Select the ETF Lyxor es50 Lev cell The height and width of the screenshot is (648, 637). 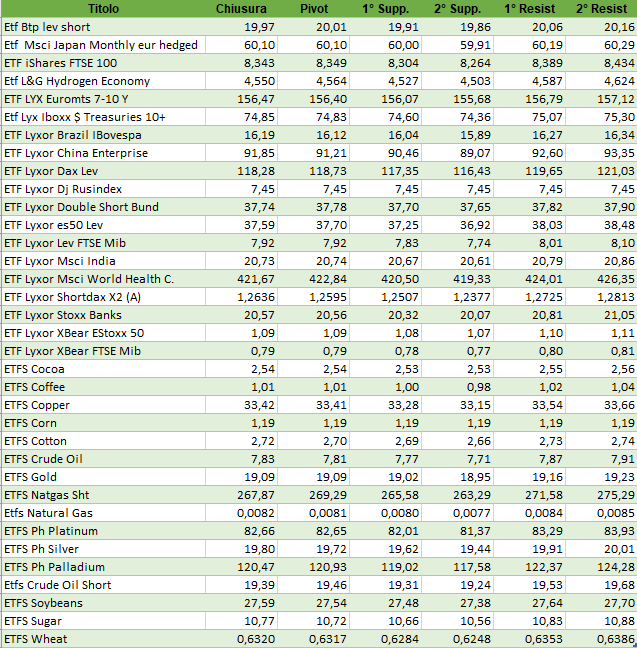click(x=103, y=225)
